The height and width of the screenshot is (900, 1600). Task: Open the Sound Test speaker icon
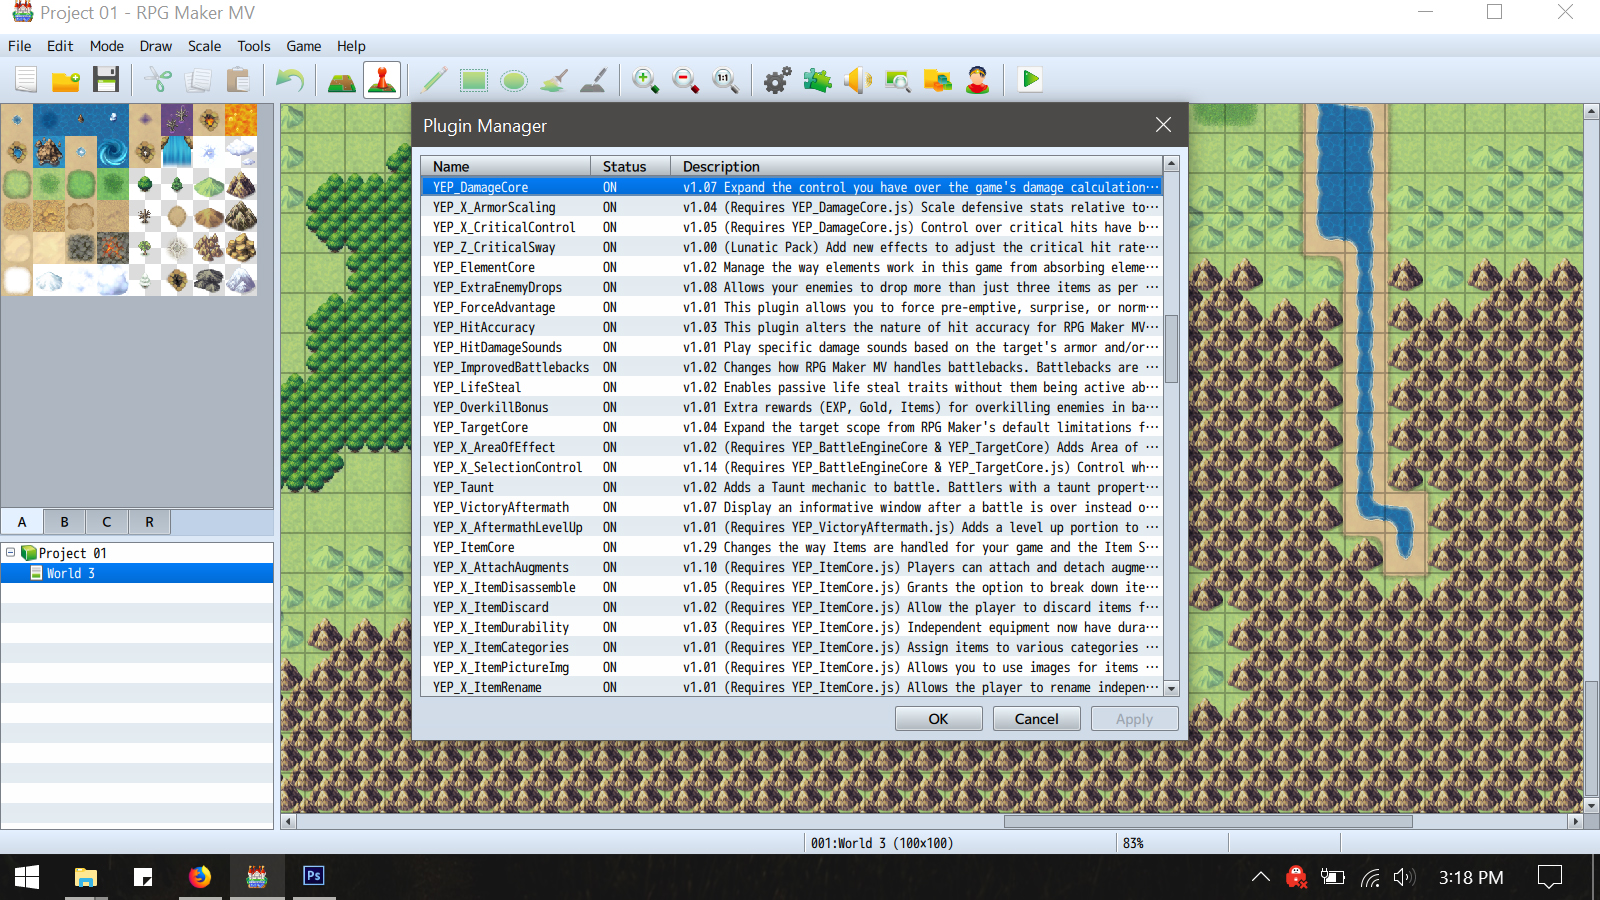pos(858,80)
